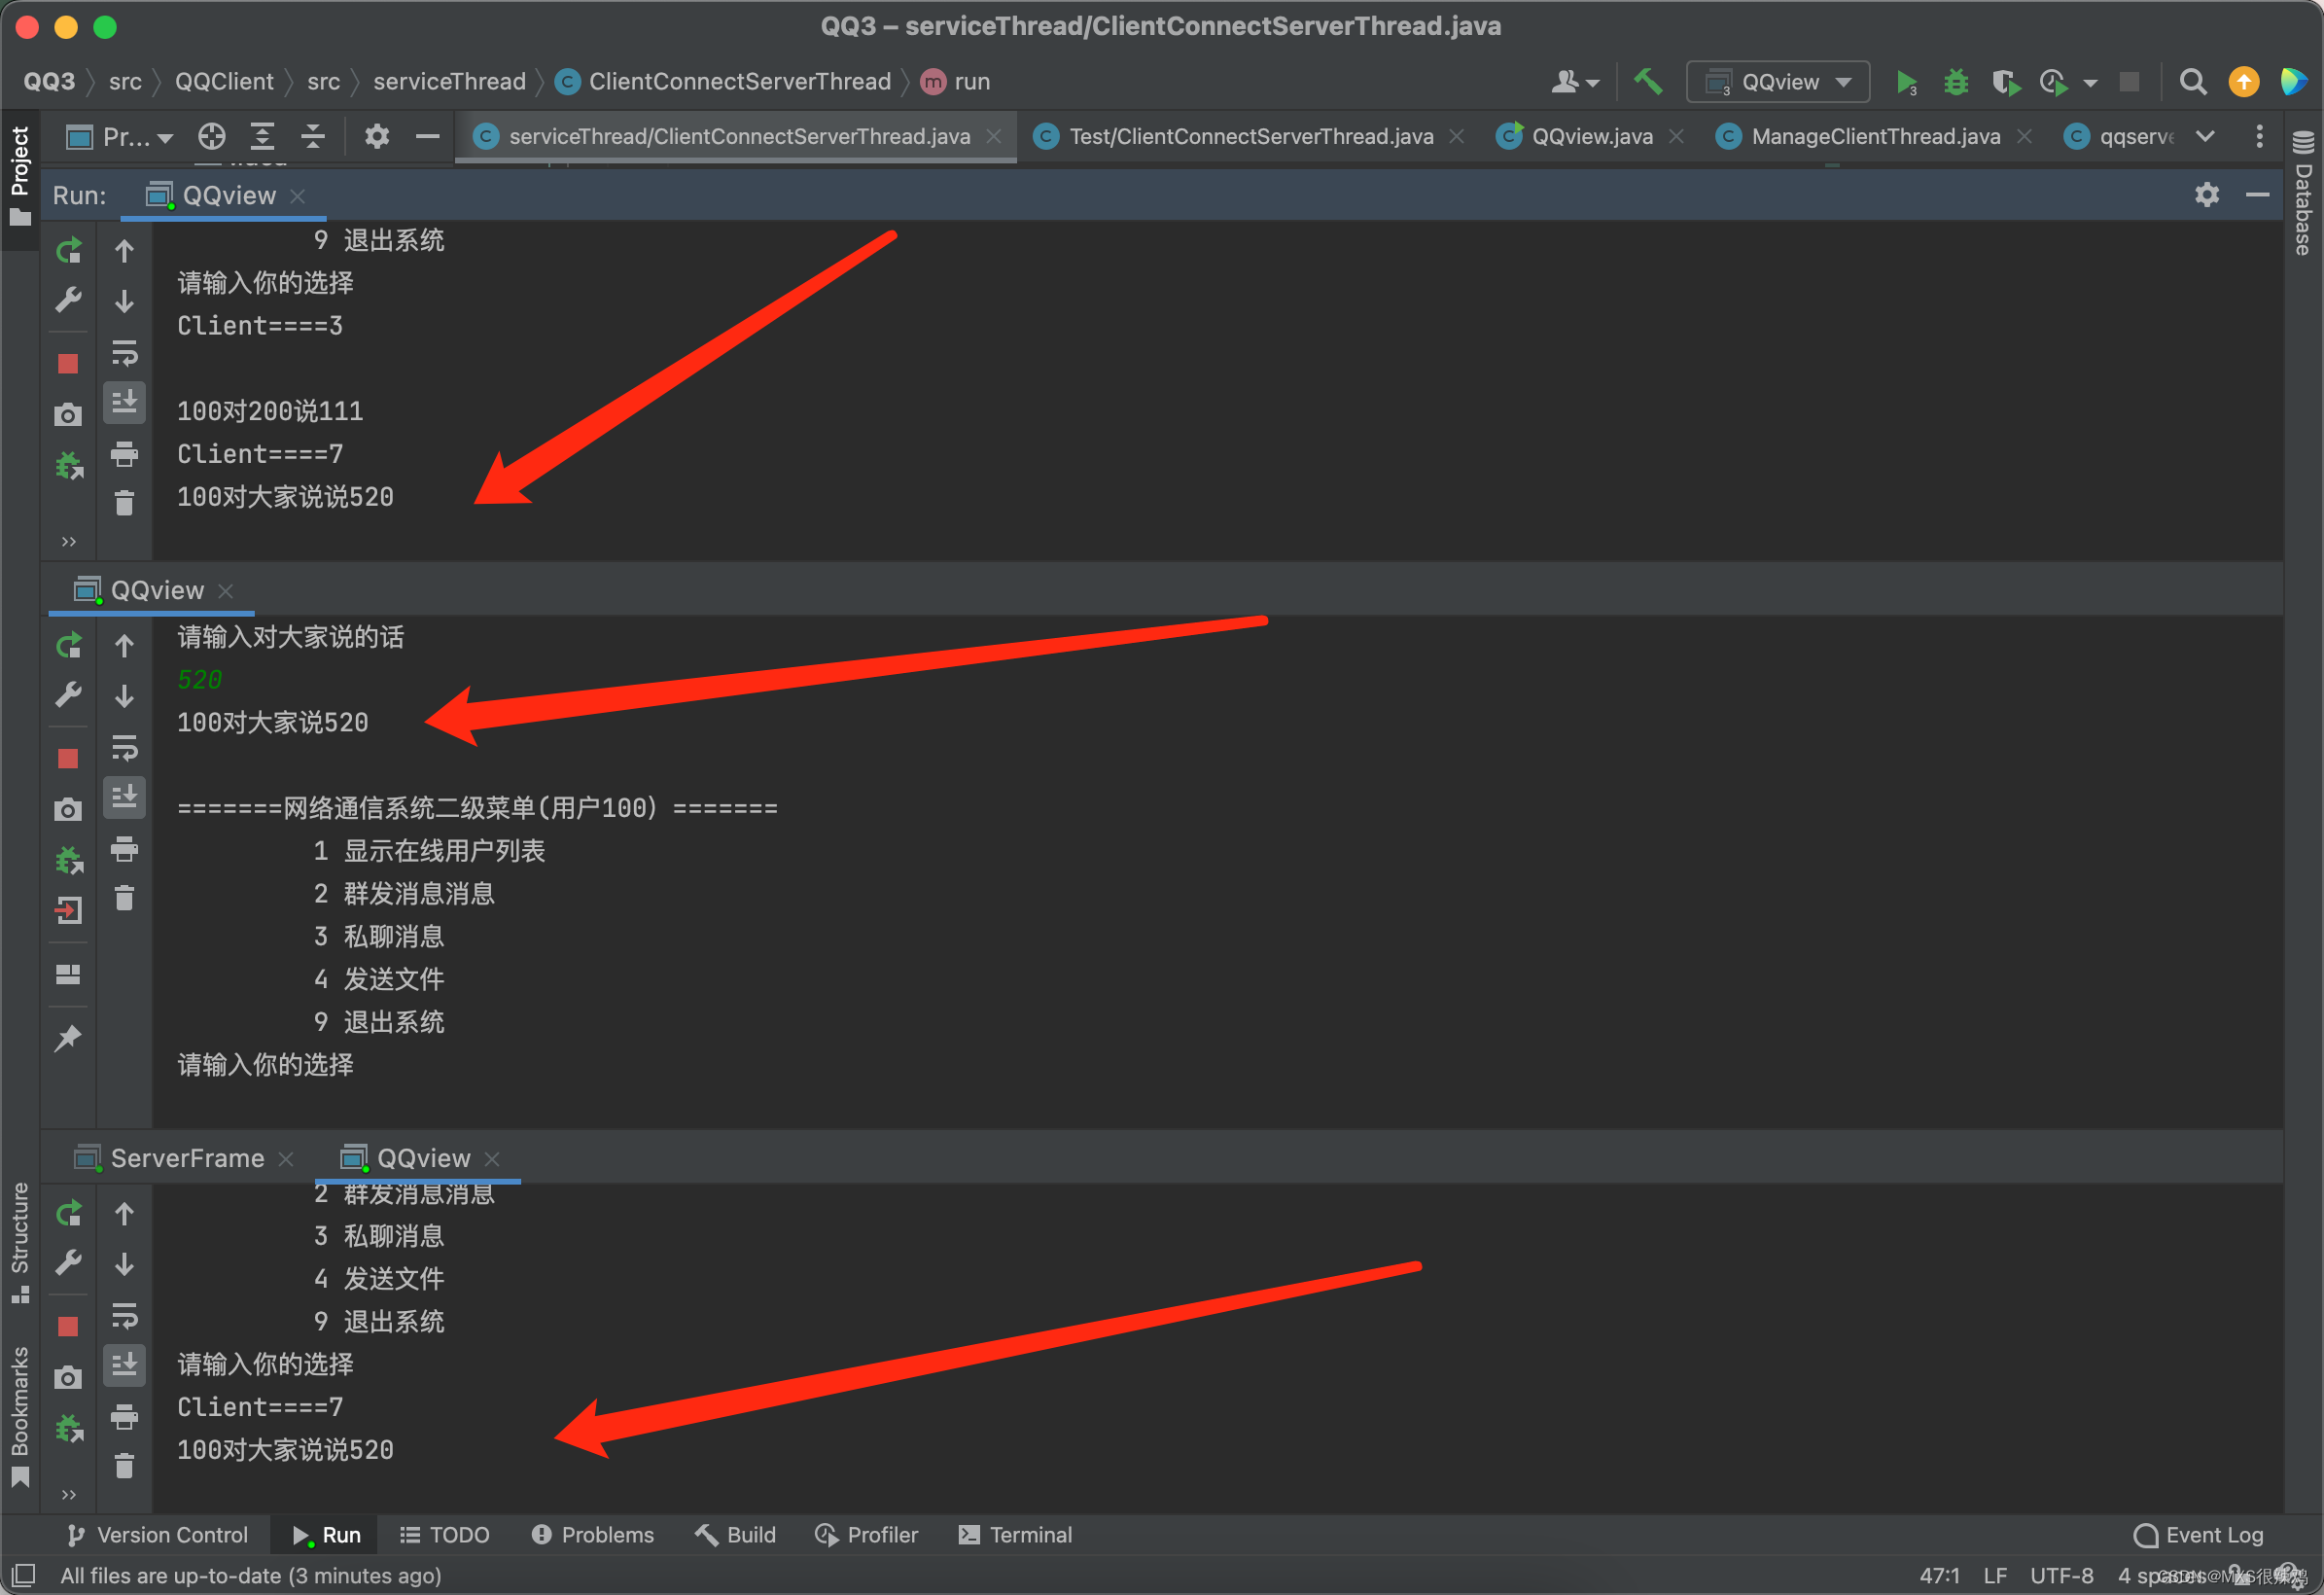Rerun QQview in the top run panel

[x=68, y=250]
